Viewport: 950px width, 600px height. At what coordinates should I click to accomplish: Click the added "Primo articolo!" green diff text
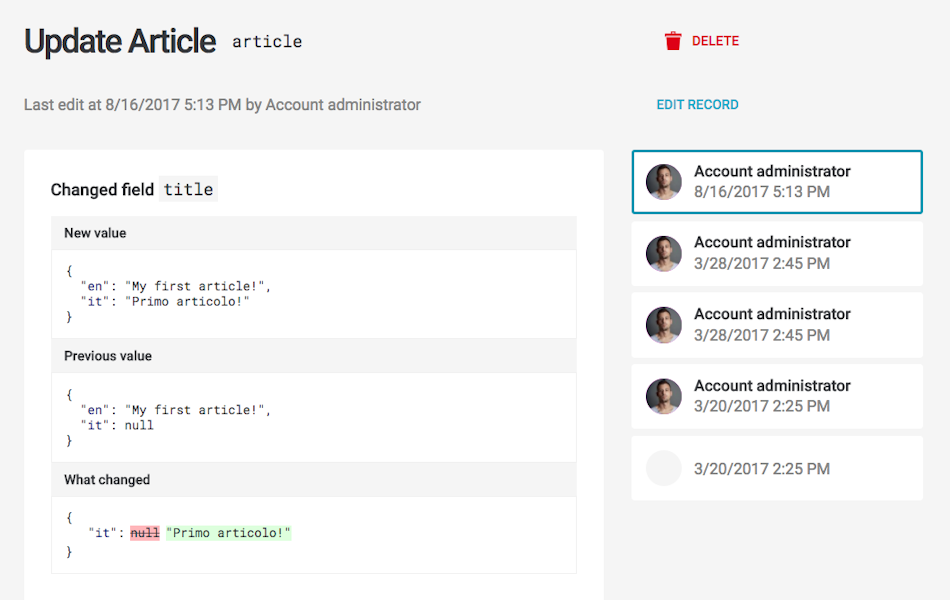coord(228,533)
